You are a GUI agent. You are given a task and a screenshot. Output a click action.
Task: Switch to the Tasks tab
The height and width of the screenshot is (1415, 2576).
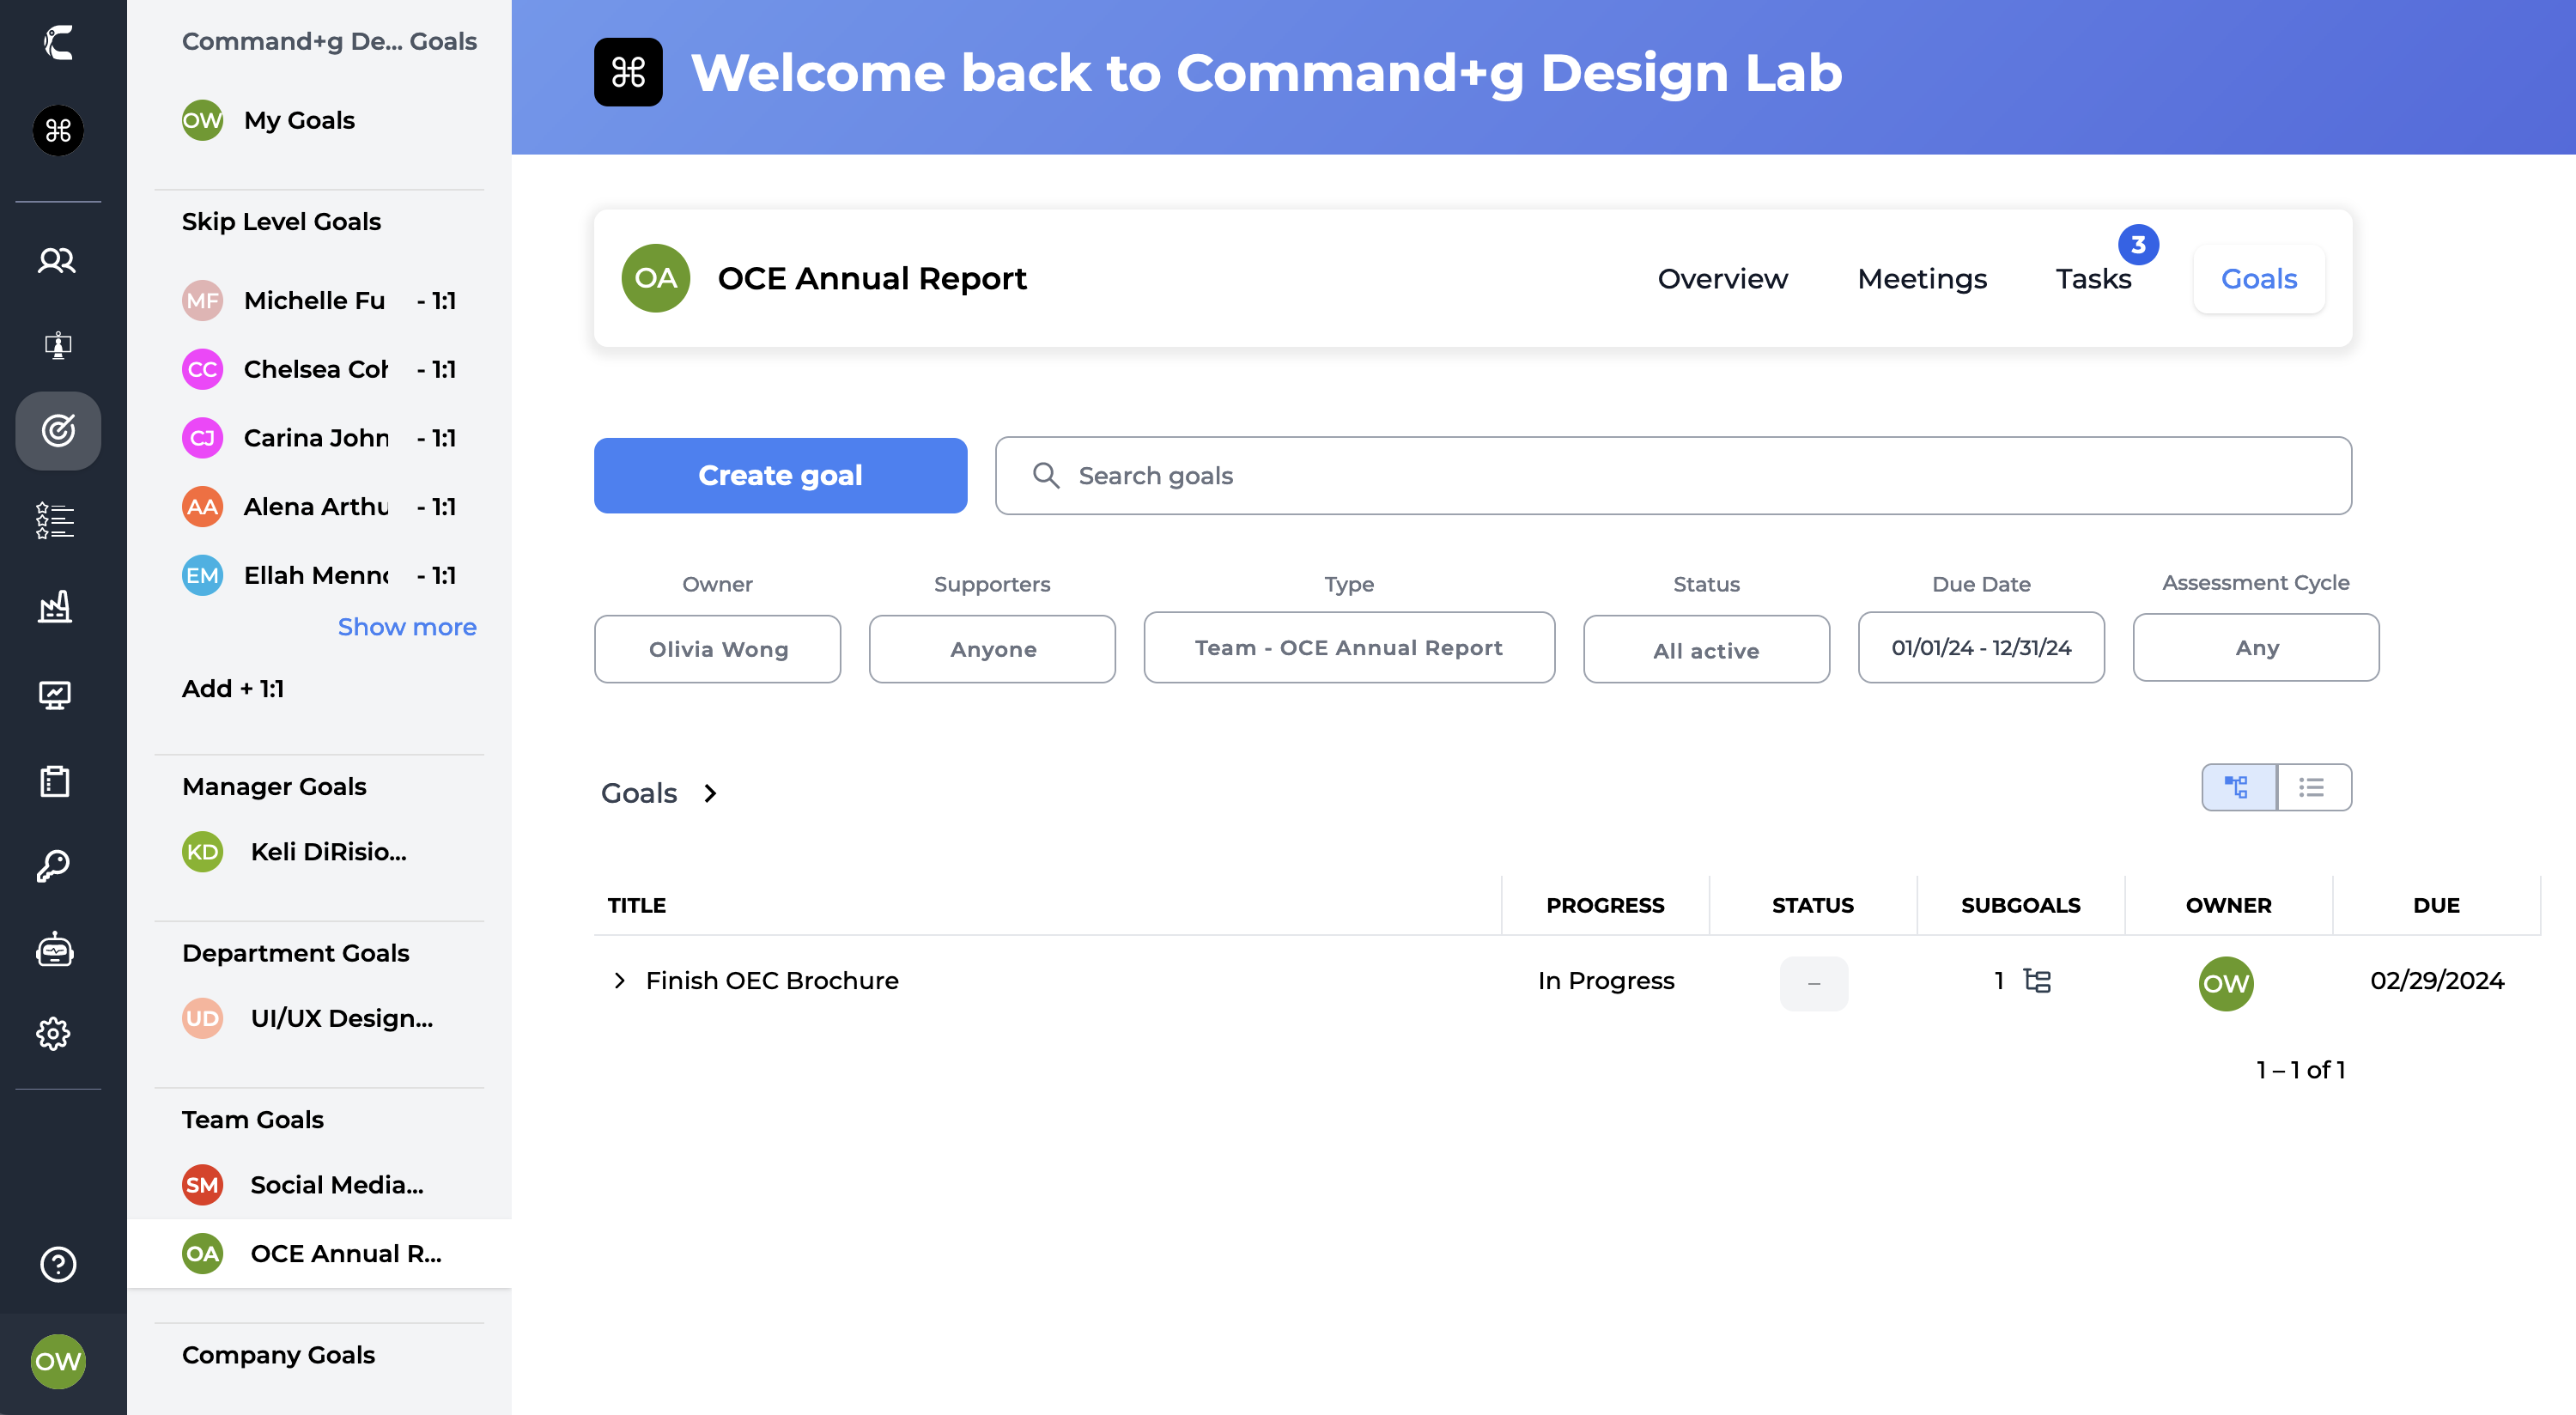2093,279
